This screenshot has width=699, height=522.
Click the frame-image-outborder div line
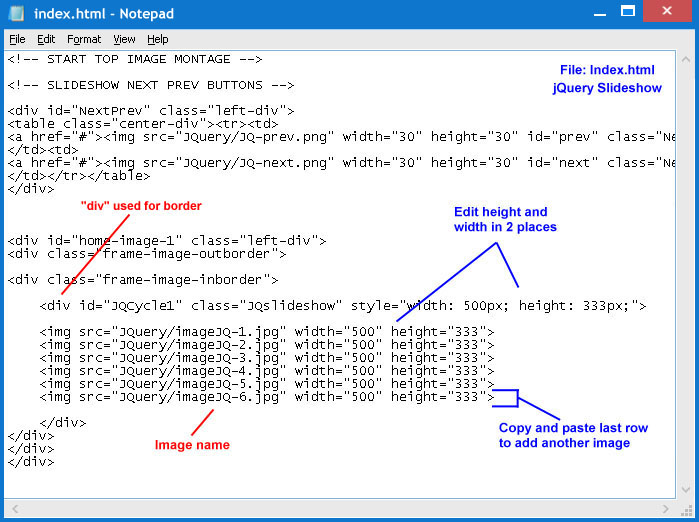pyautogui.click(x=147, y=254)
